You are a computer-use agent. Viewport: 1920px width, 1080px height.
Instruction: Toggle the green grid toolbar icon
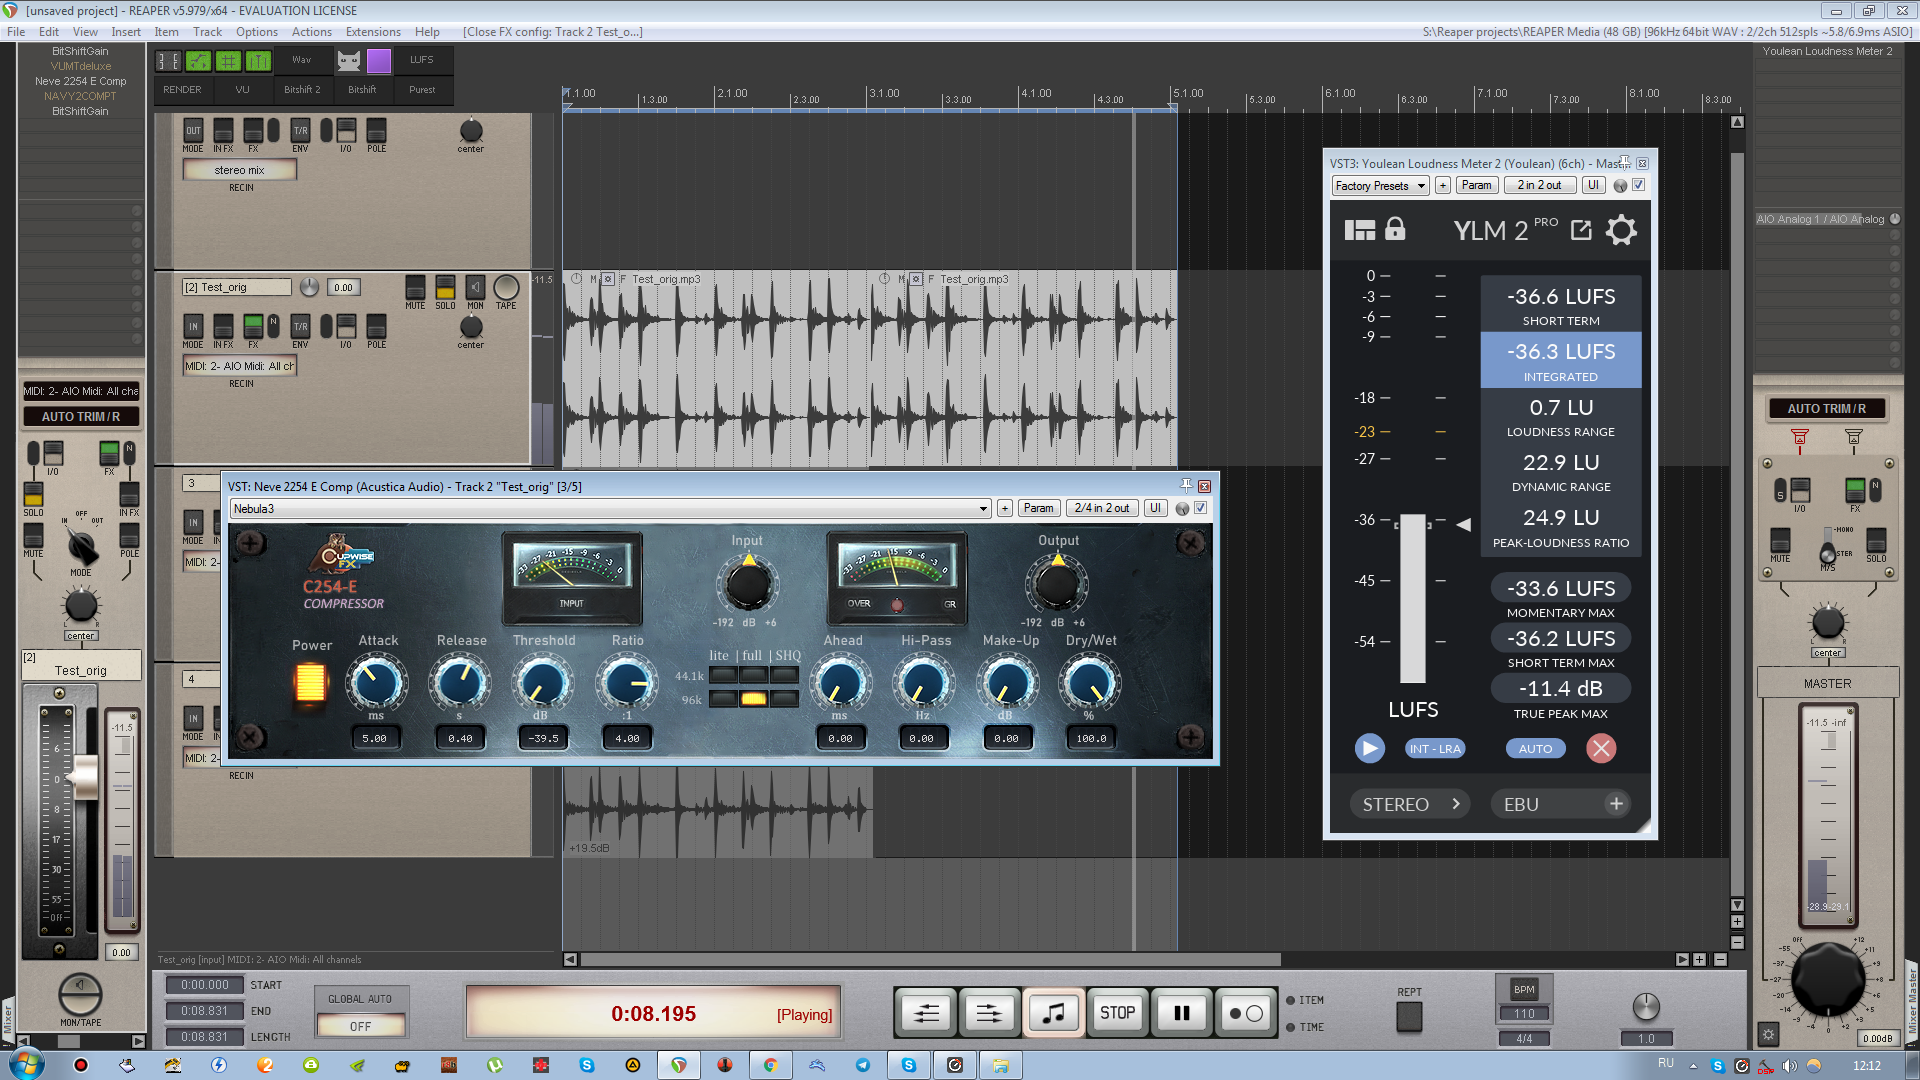point(228,61)
